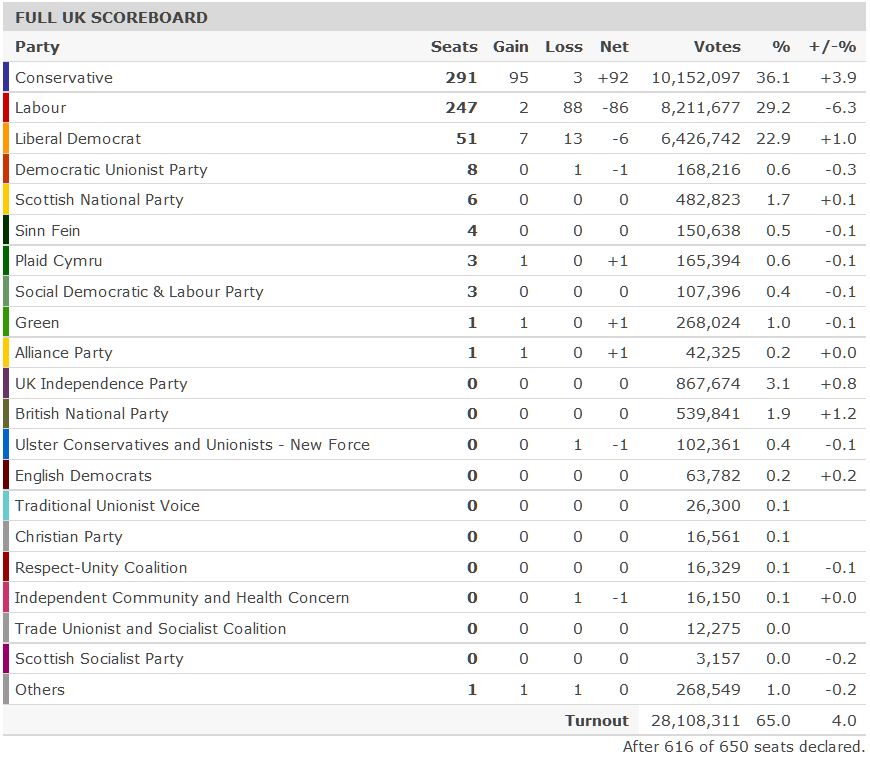
Task: Click Scottish Socialist Party label
Action: (99, 659)
